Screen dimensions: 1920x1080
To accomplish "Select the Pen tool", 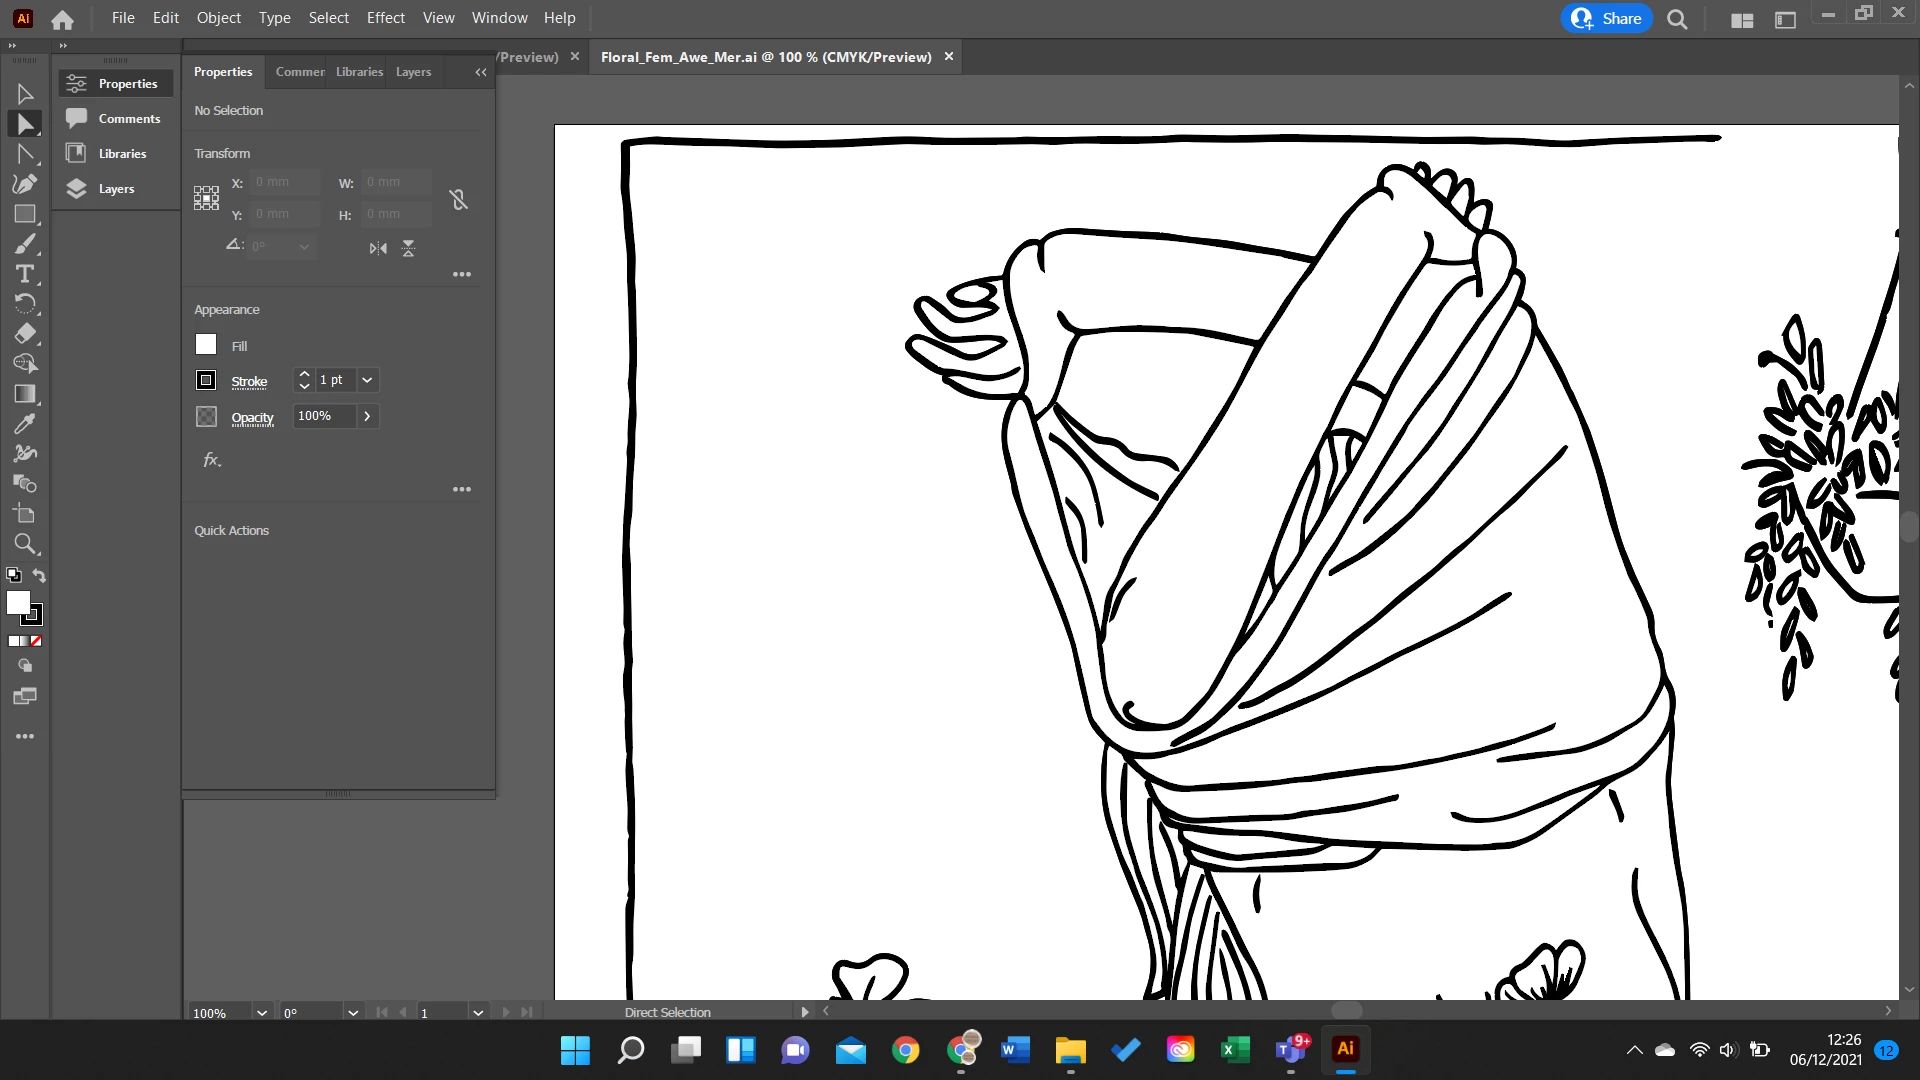I will (x=25, y=184).
